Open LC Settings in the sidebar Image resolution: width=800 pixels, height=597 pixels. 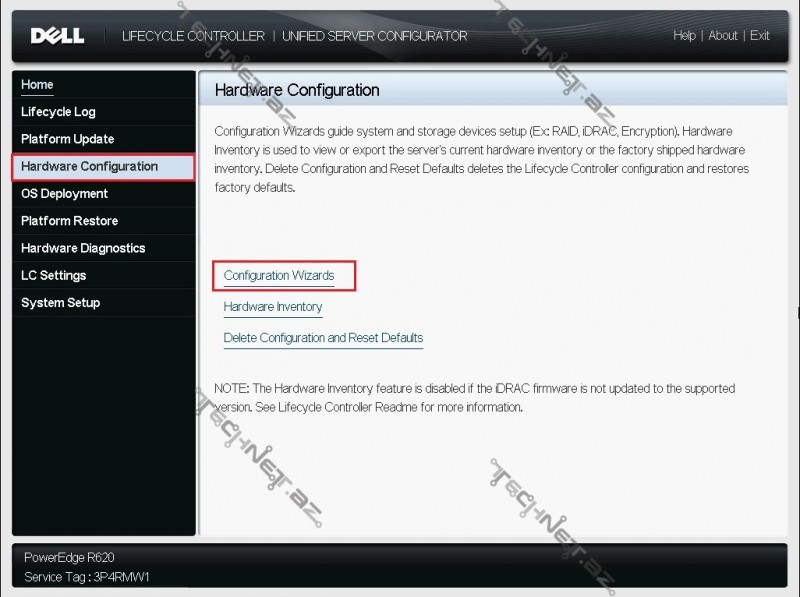point(53,275)
